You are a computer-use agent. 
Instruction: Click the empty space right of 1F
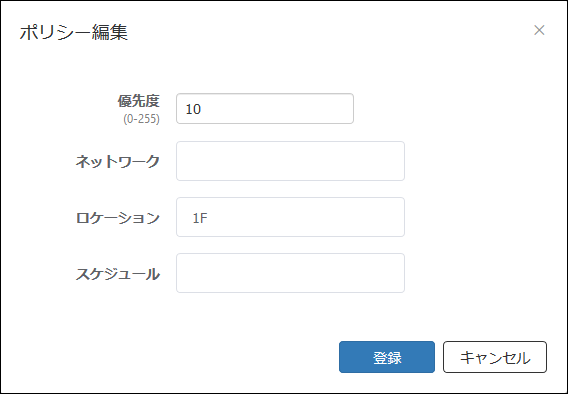click(306, 217)
